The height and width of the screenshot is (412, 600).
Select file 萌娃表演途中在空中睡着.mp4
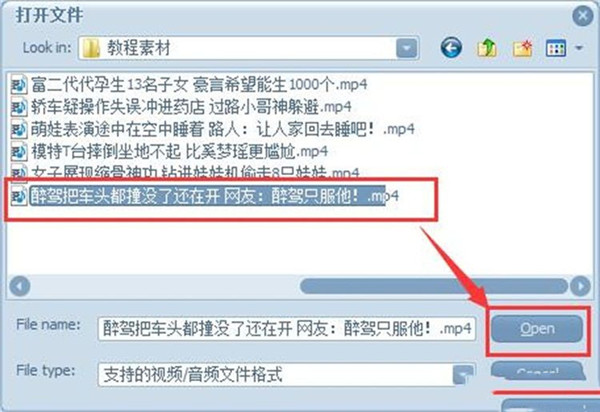tap(223, 129)
